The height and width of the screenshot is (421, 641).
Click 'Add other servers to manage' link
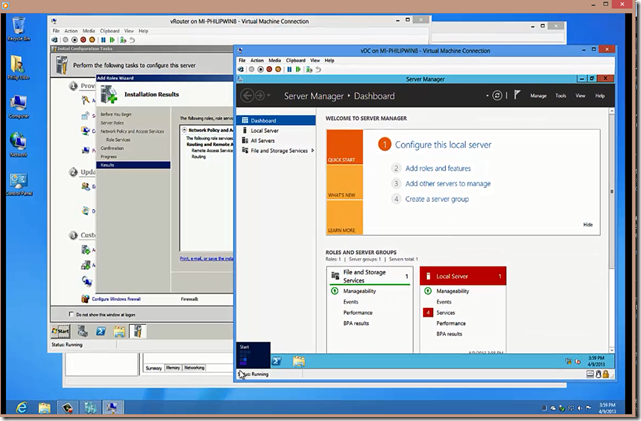448,184
